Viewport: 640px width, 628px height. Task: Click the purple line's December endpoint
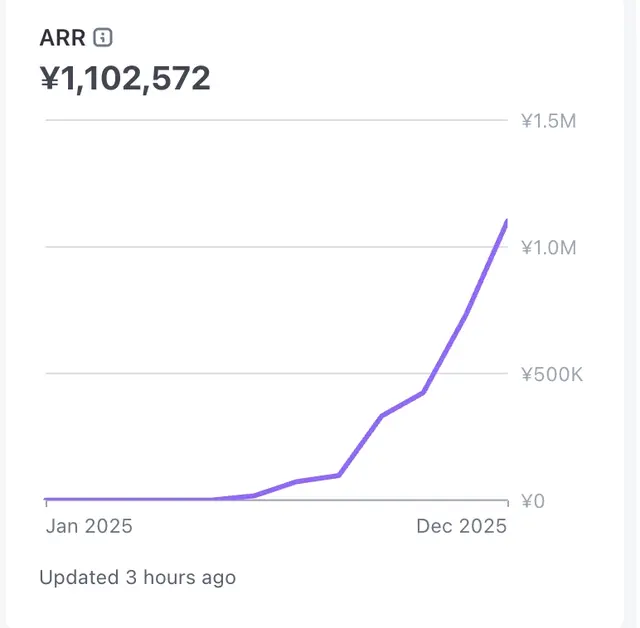506,221
